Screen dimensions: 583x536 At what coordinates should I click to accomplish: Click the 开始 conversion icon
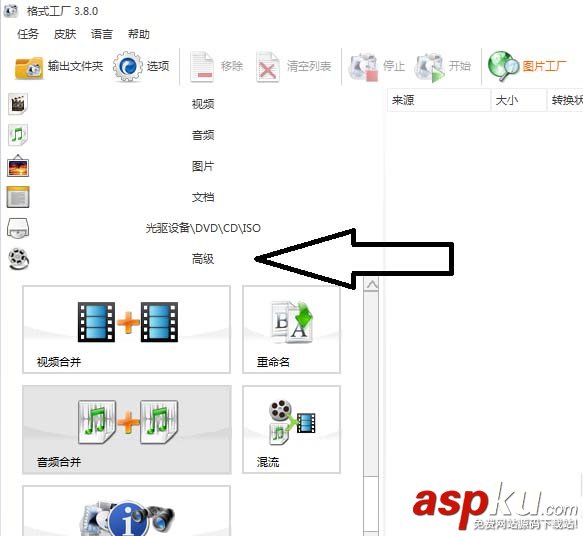tap(429, 67)
